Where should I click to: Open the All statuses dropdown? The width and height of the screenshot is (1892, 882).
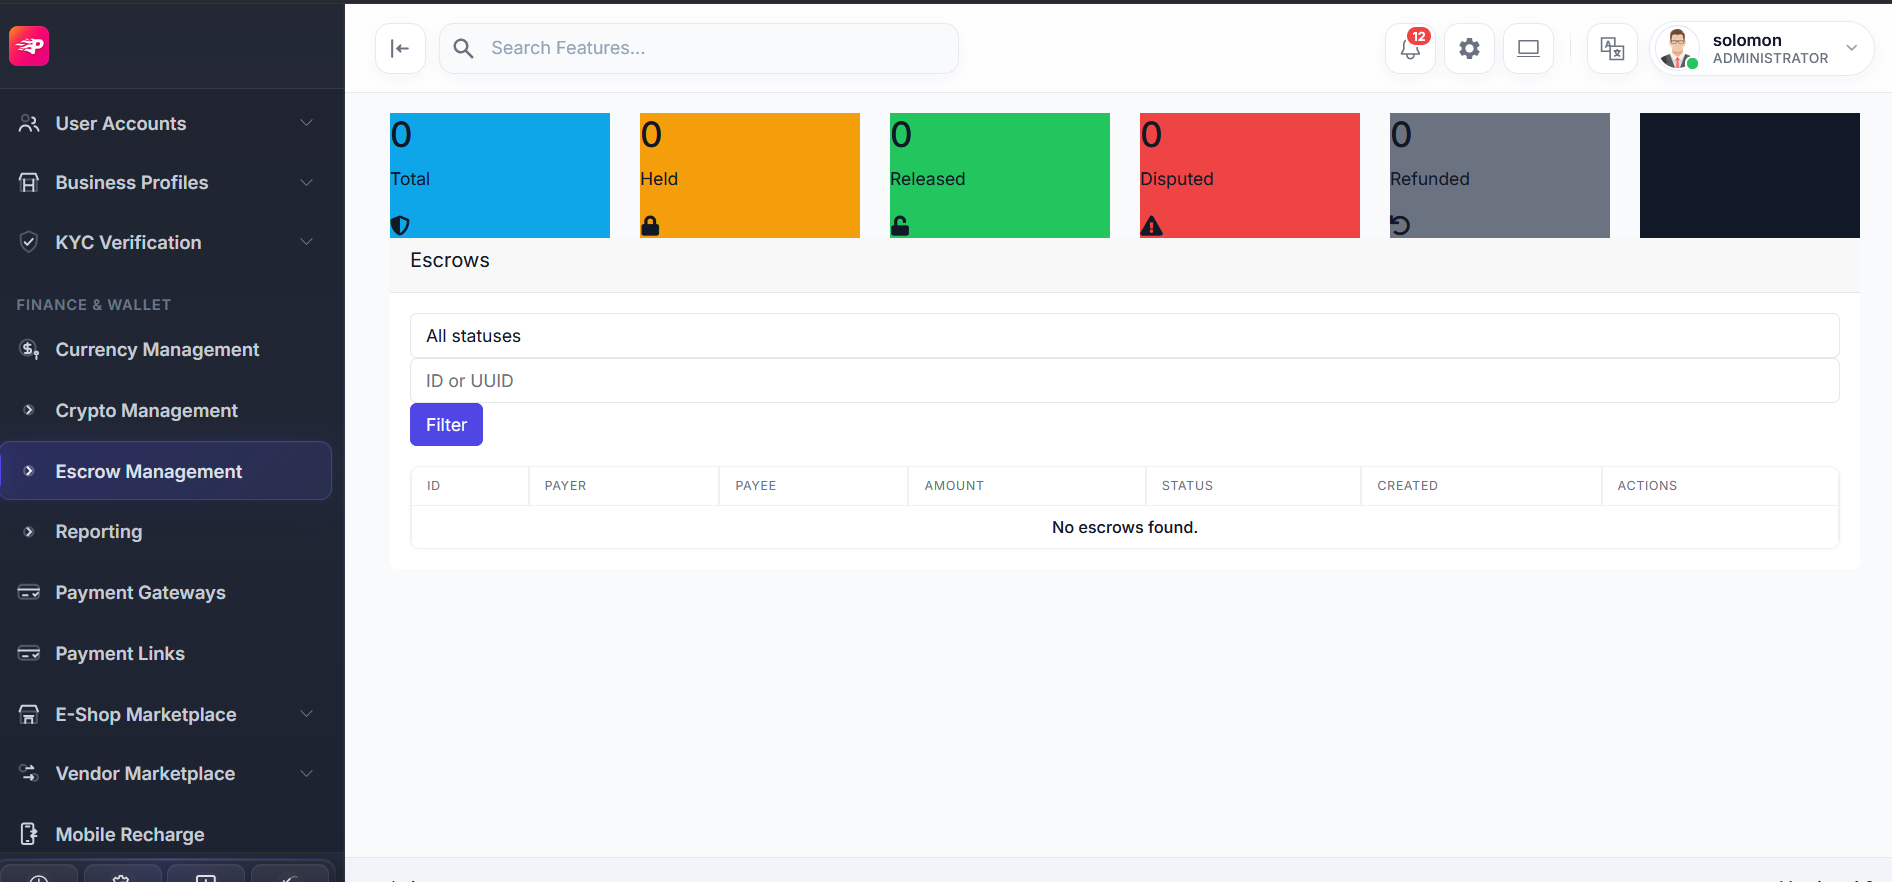(x=1124, y=336)
